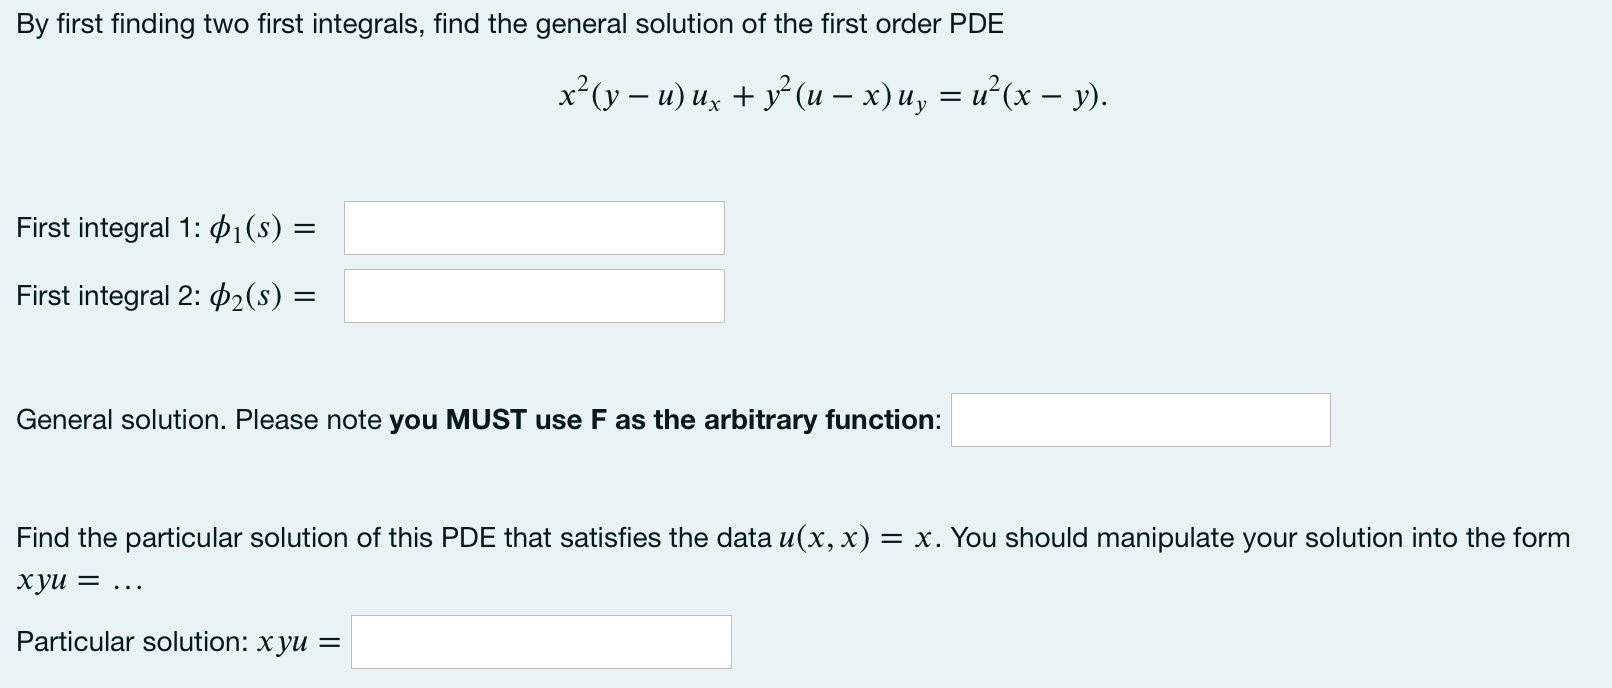
Task: Click the phrase first order PDE
Action: pyautogui.click(x=910, y=23)
